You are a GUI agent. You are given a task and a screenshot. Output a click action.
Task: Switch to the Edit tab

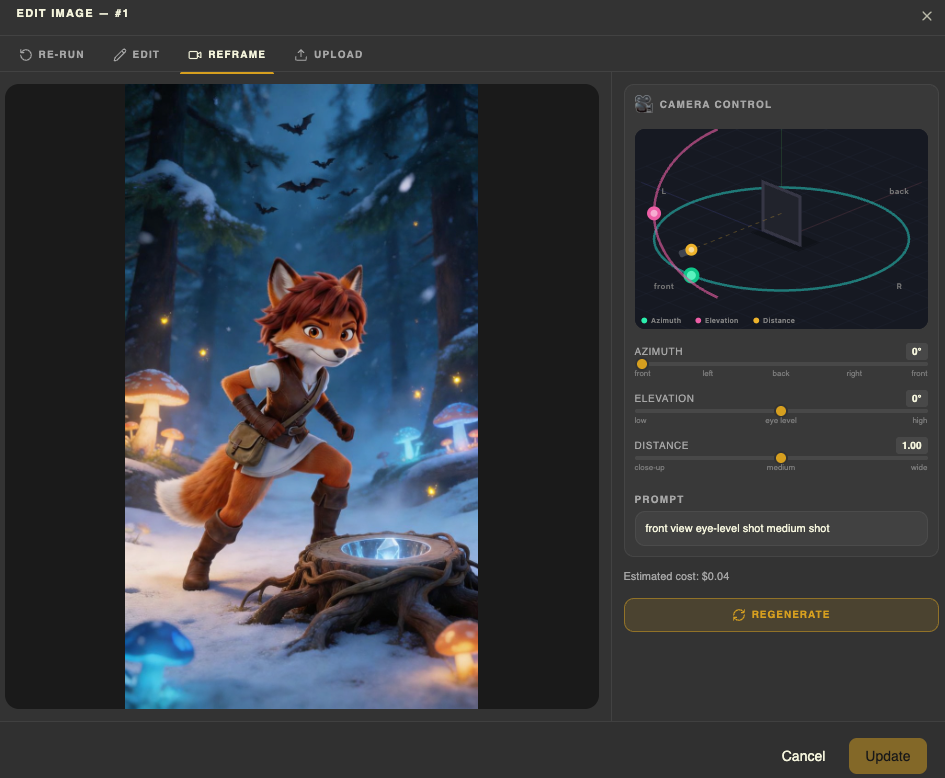click(136, 55)
